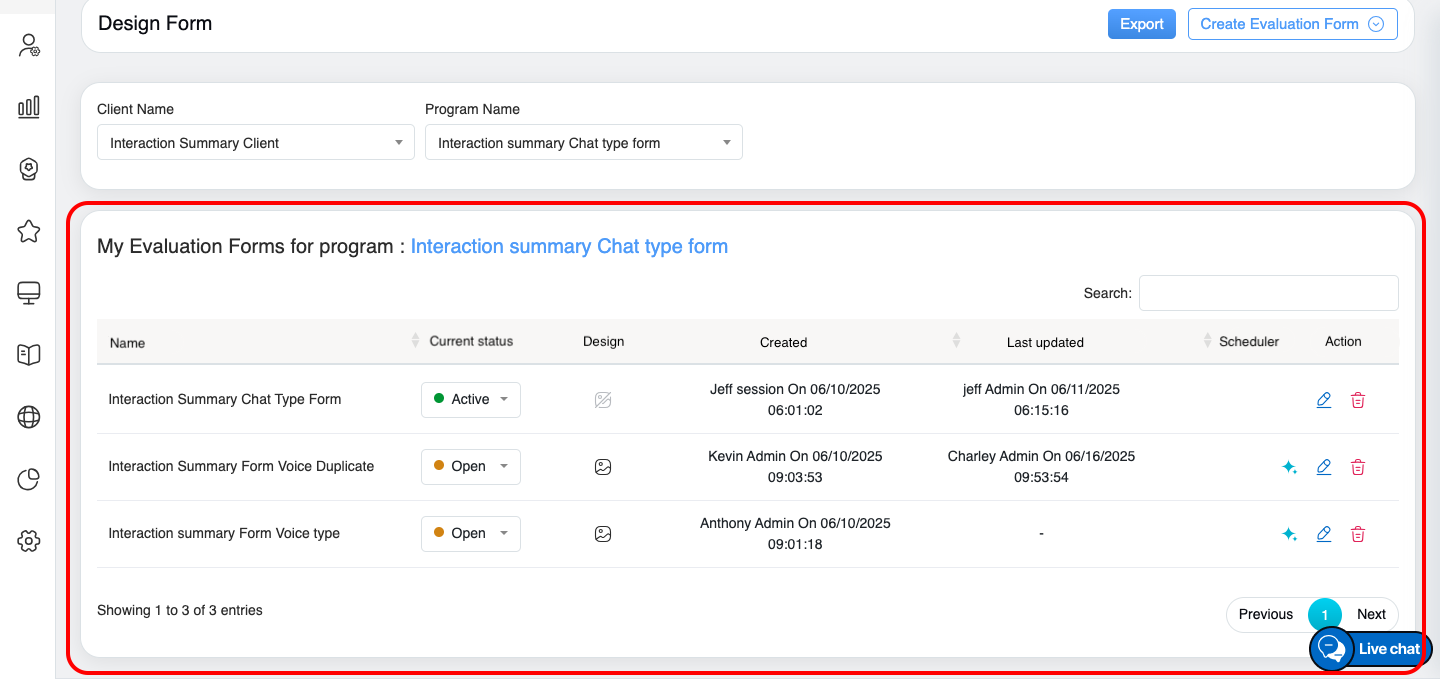
Task: Sort table by Created column header
Action: [x=783, y=342]
